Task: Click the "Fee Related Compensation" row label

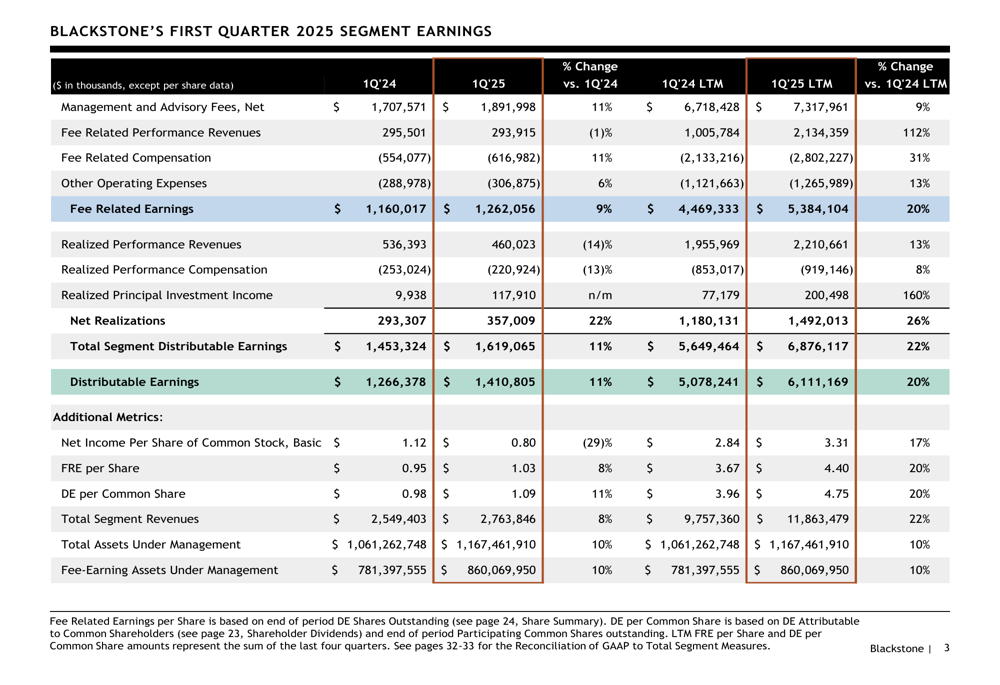Action: coord(136,158)
